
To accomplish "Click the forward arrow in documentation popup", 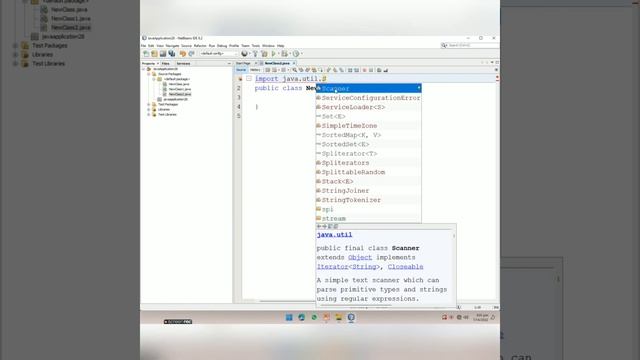I will [325, 226].
